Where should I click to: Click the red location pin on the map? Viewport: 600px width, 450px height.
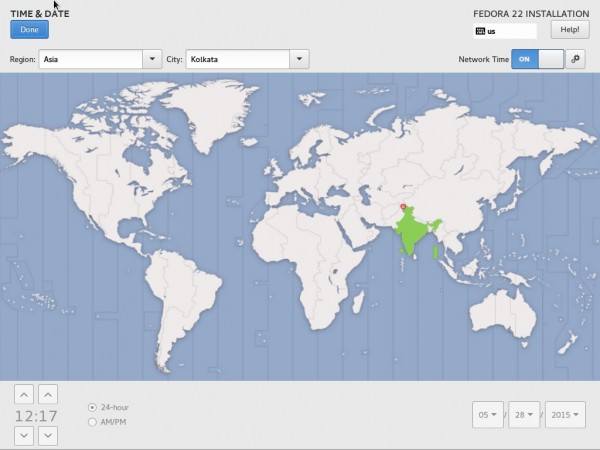click(x=403, y=207)
